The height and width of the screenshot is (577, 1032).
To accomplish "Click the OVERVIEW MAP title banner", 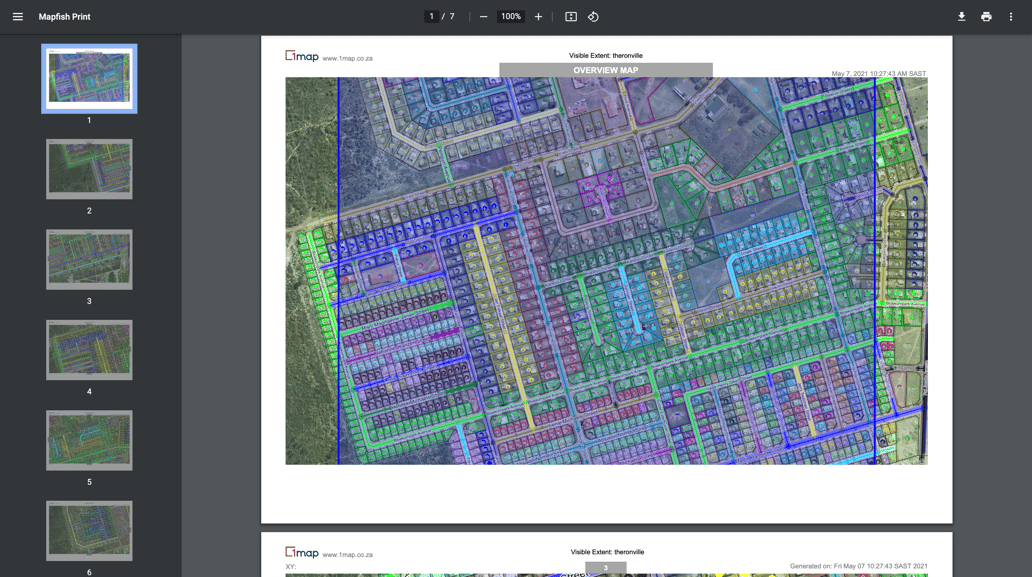I will [605, 70].
